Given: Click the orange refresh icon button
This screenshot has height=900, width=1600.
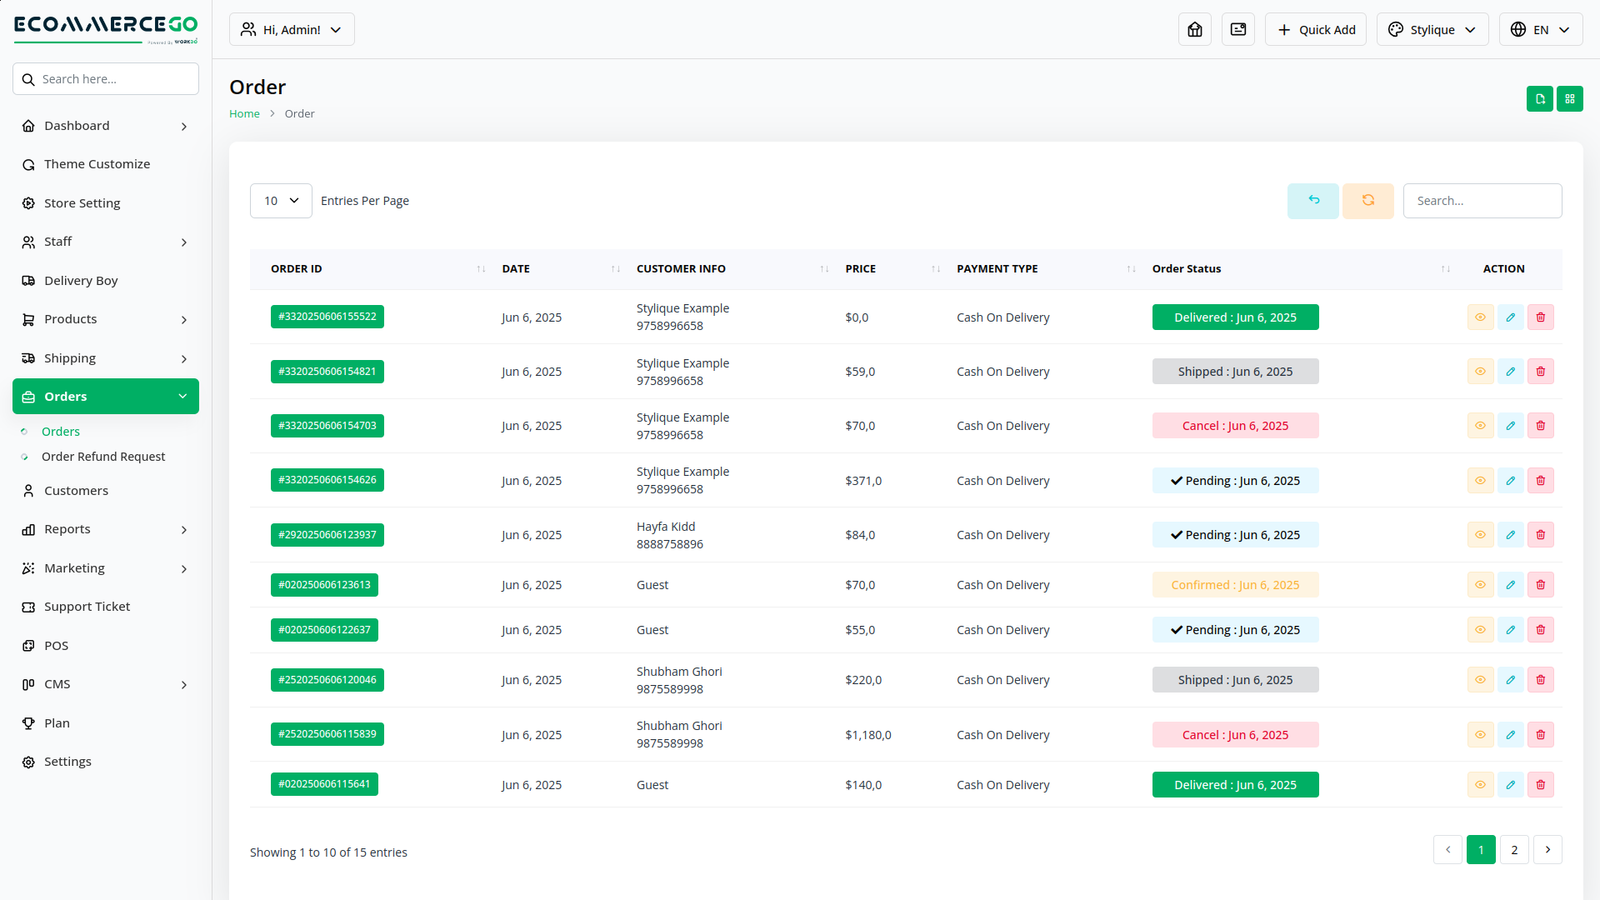Looking at the screenshot, I should tap(1368, 201).
